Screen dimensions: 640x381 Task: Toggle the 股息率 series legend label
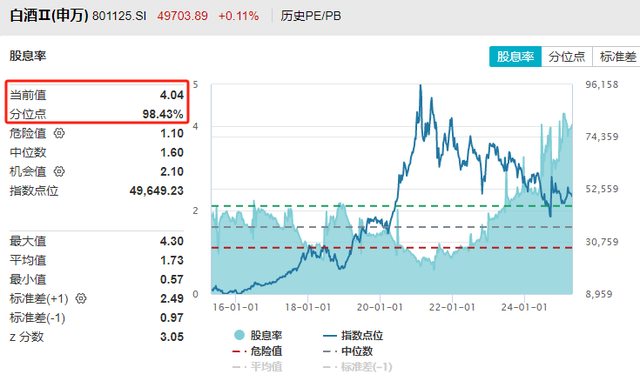(266, 336)
